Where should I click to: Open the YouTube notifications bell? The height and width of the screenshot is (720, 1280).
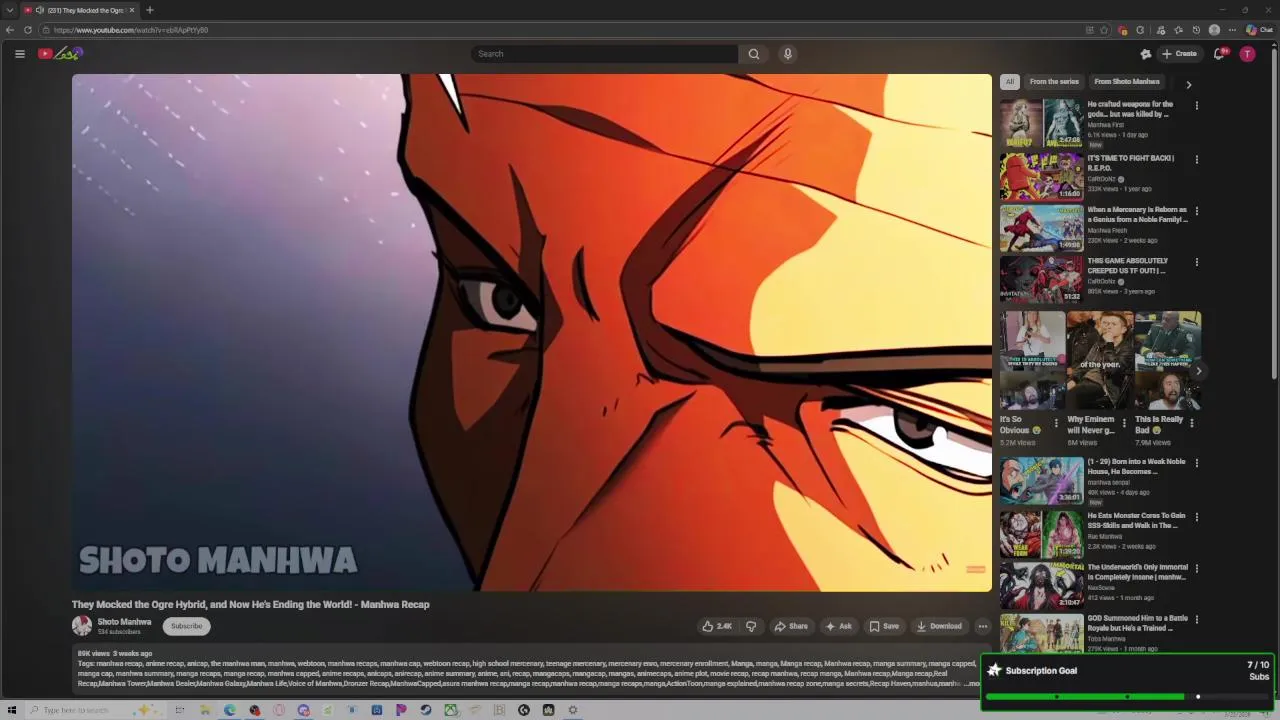pyautogui.click(x=1218, y=54)
